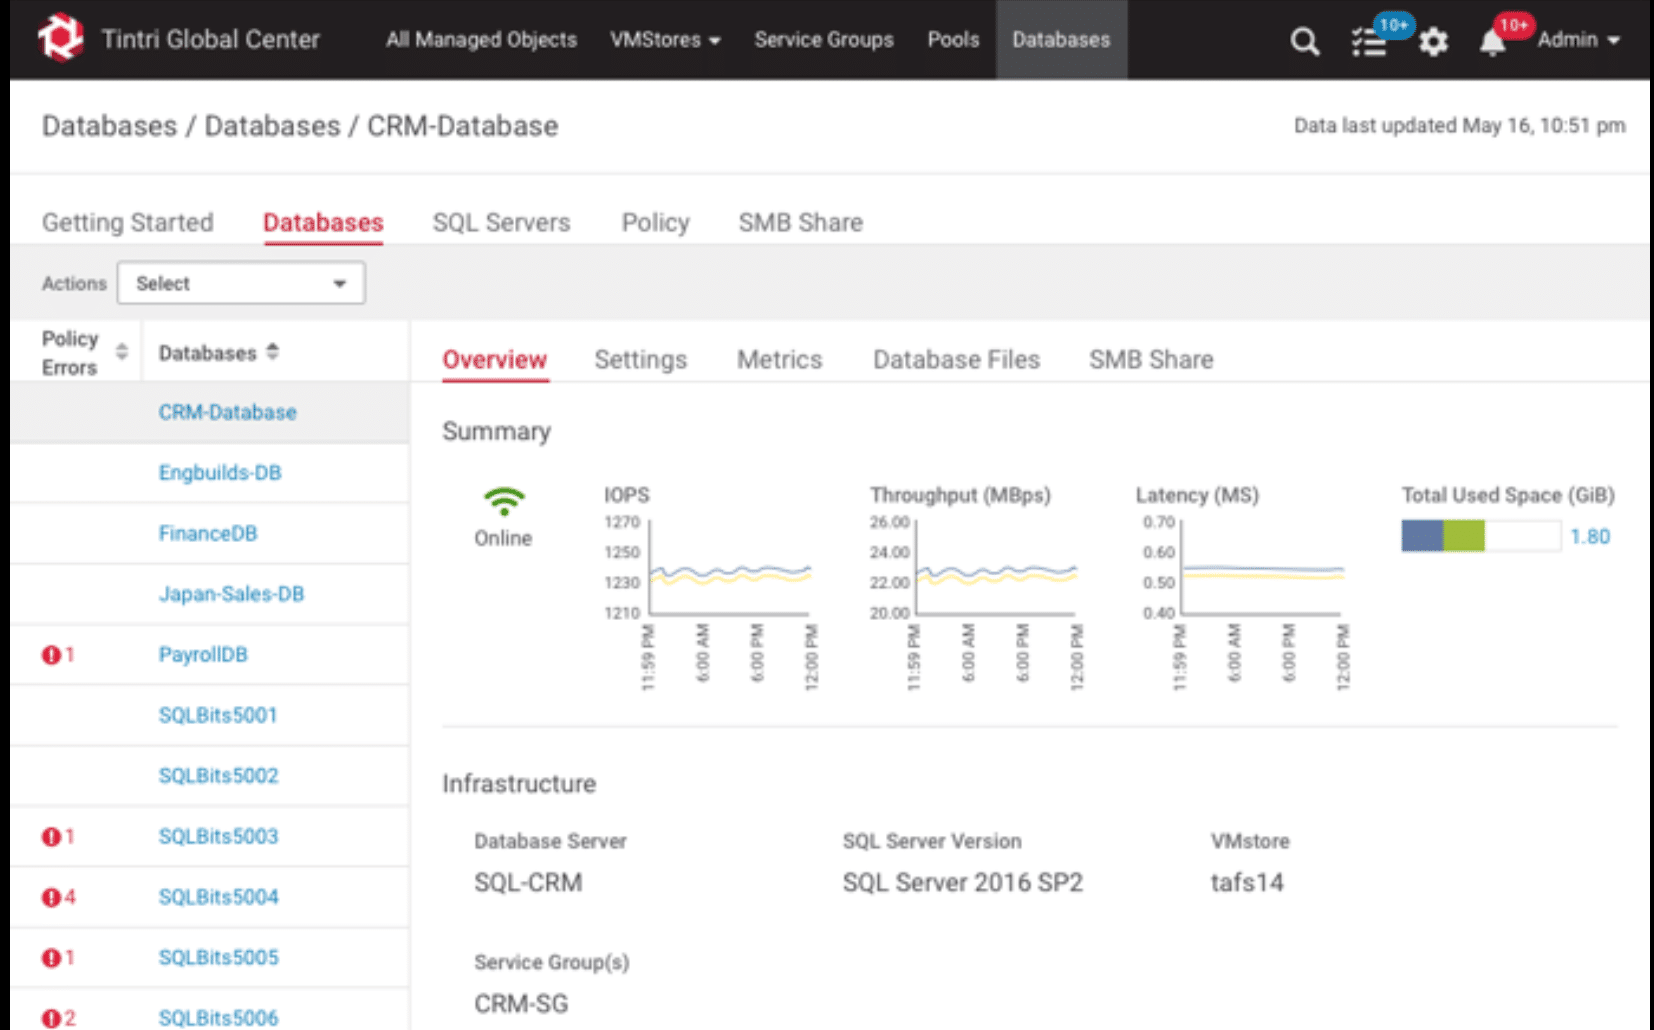1654x1030 pixels.
Task: Click the CRM-SG service group value
Action: coord(521,1004)
